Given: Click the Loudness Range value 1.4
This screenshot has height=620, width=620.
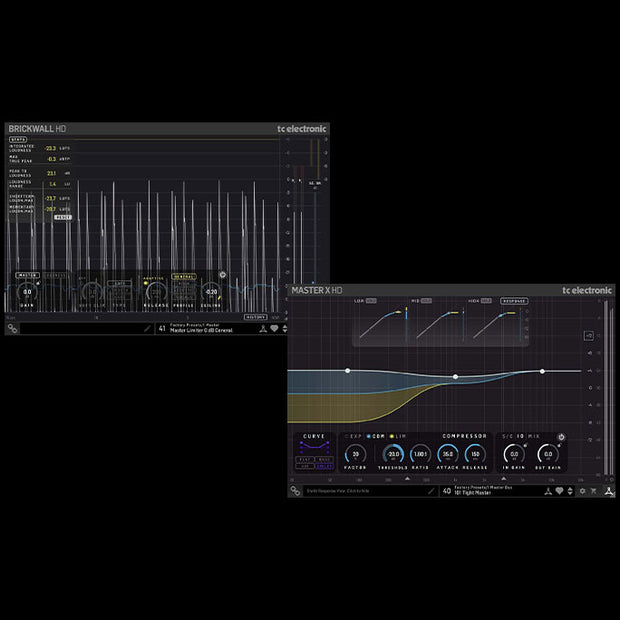Looking at the screenshot, I should coord(53,184).
